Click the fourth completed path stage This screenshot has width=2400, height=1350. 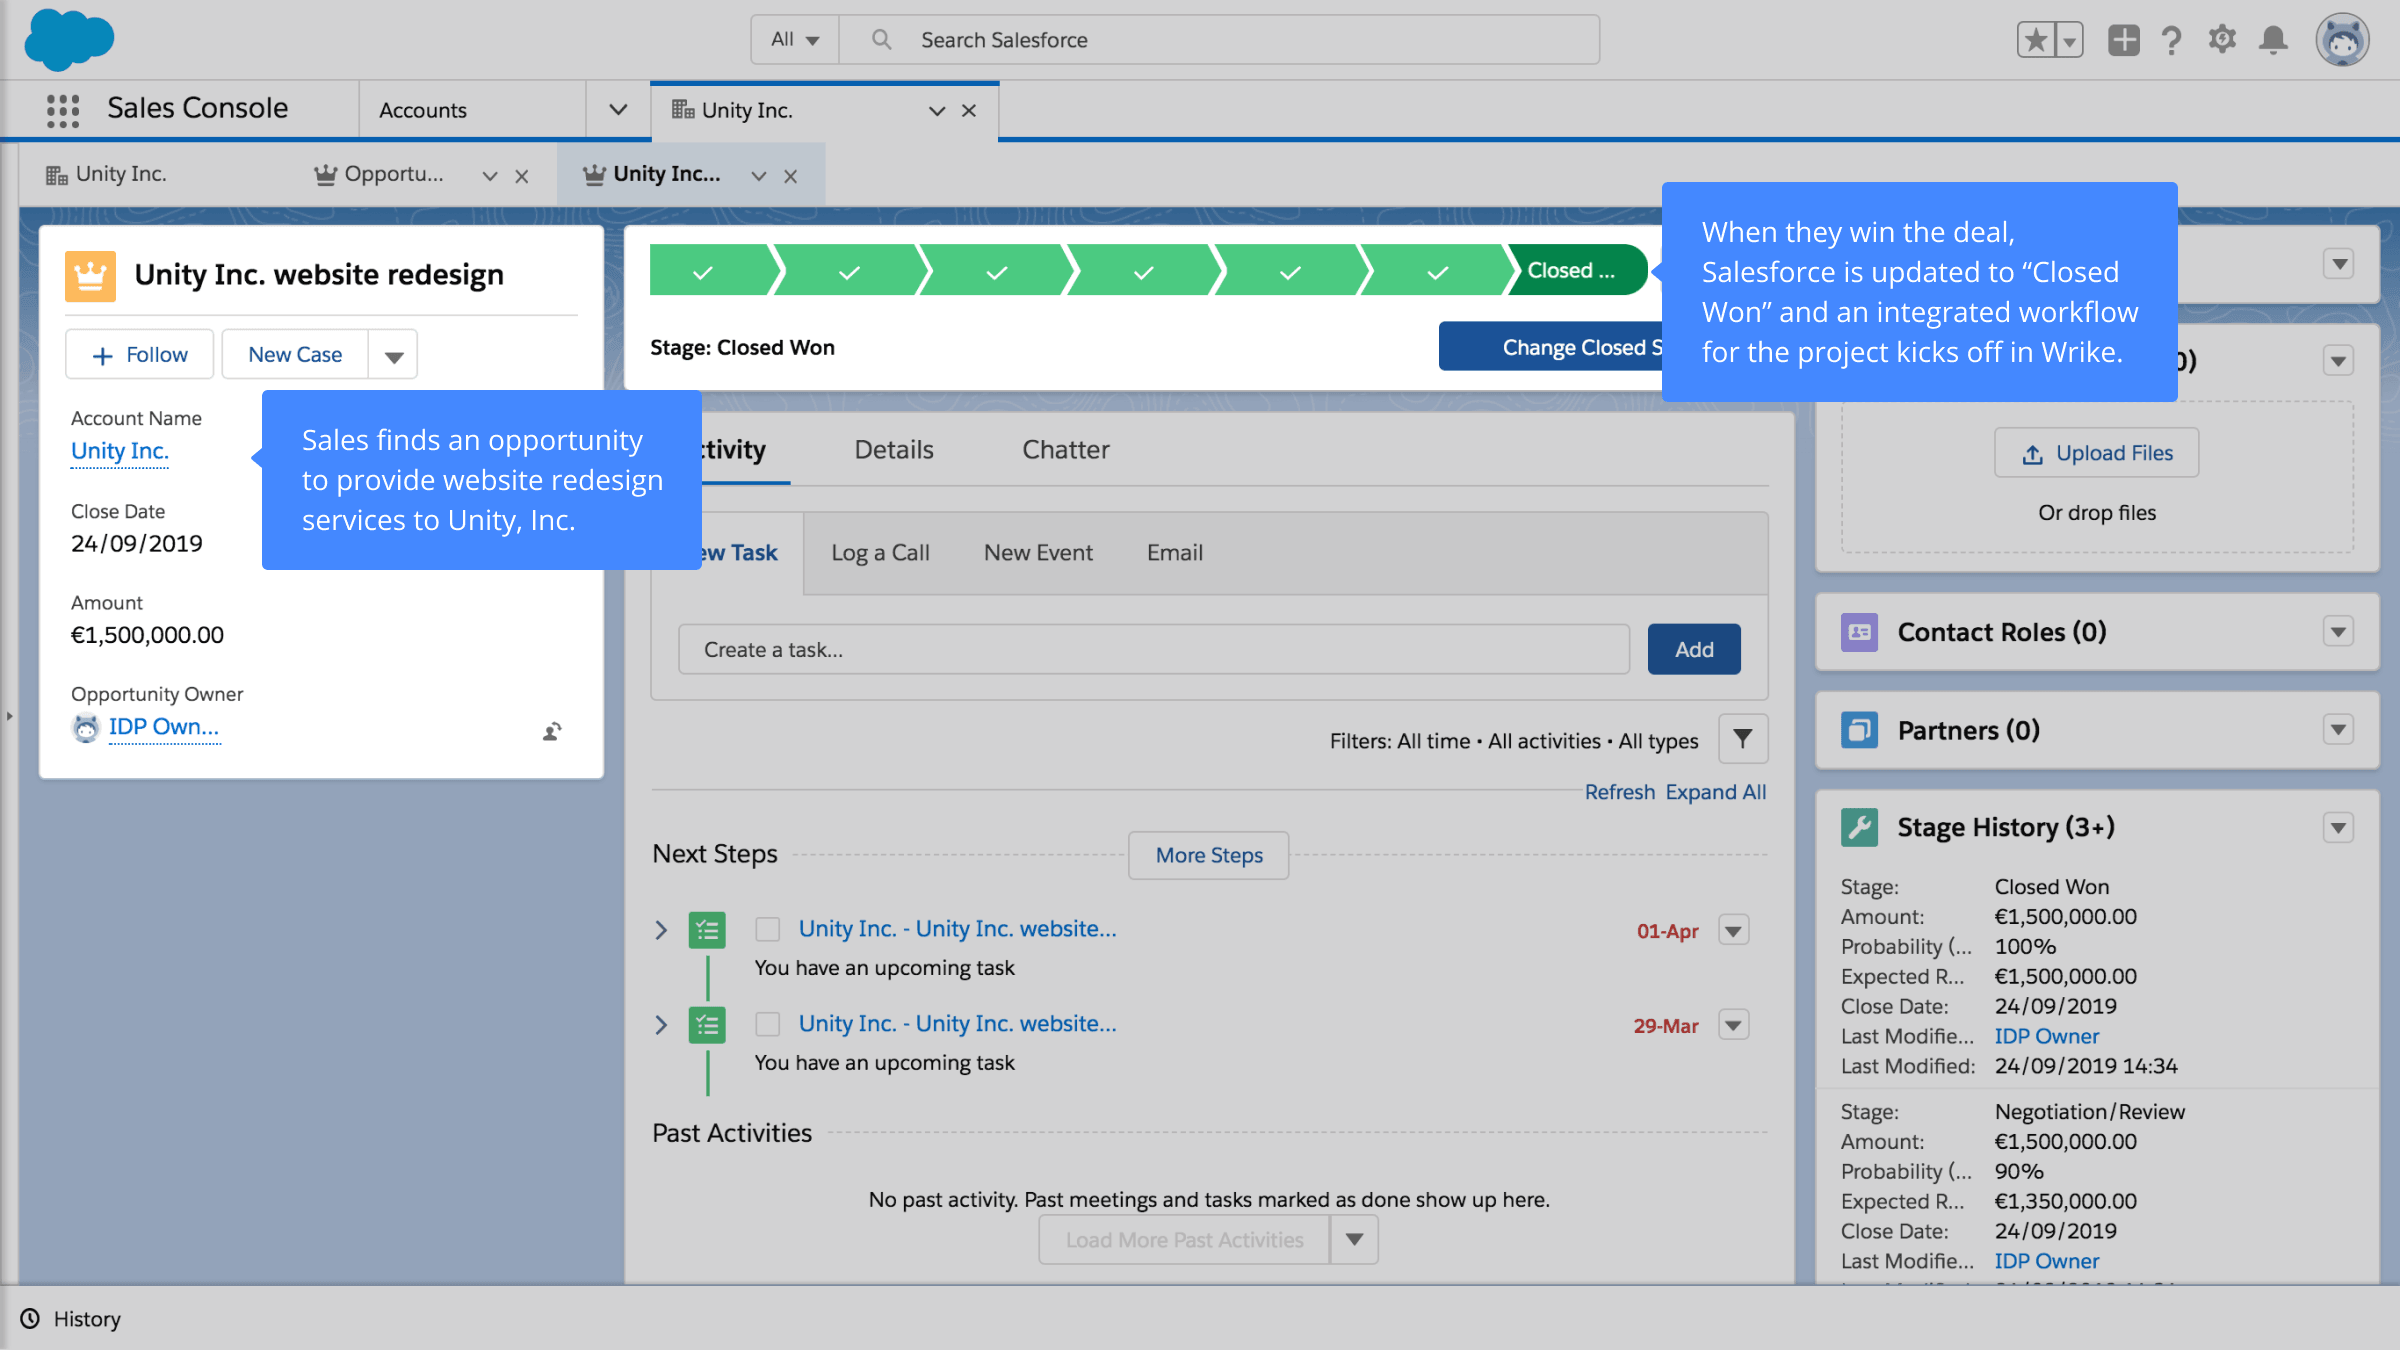1144,270
